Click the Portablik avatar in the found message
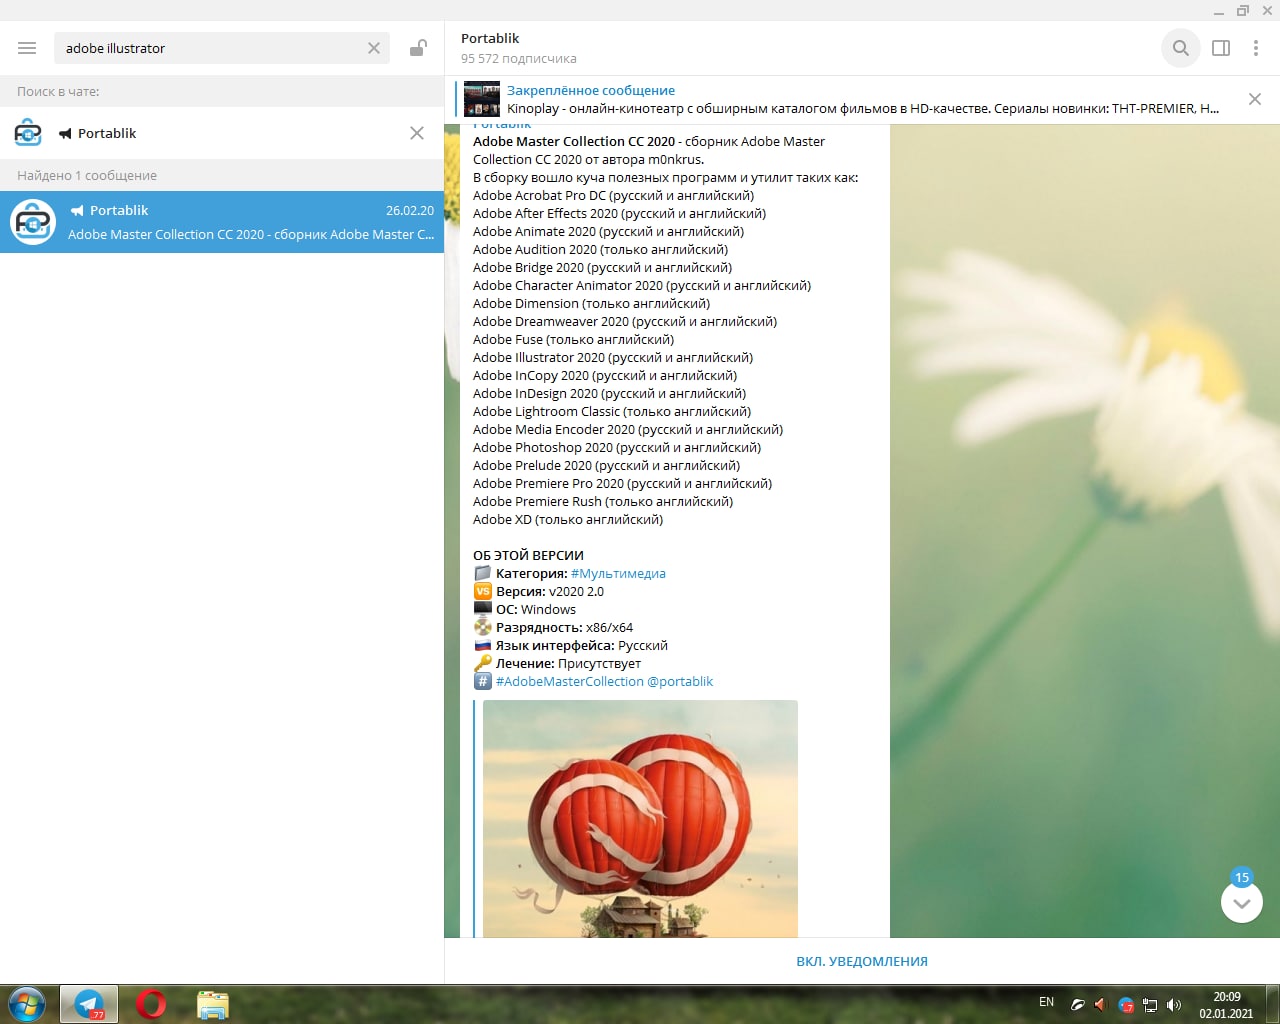The width and height of the screenshot is (1280, 1024). [x=33, y=222]
